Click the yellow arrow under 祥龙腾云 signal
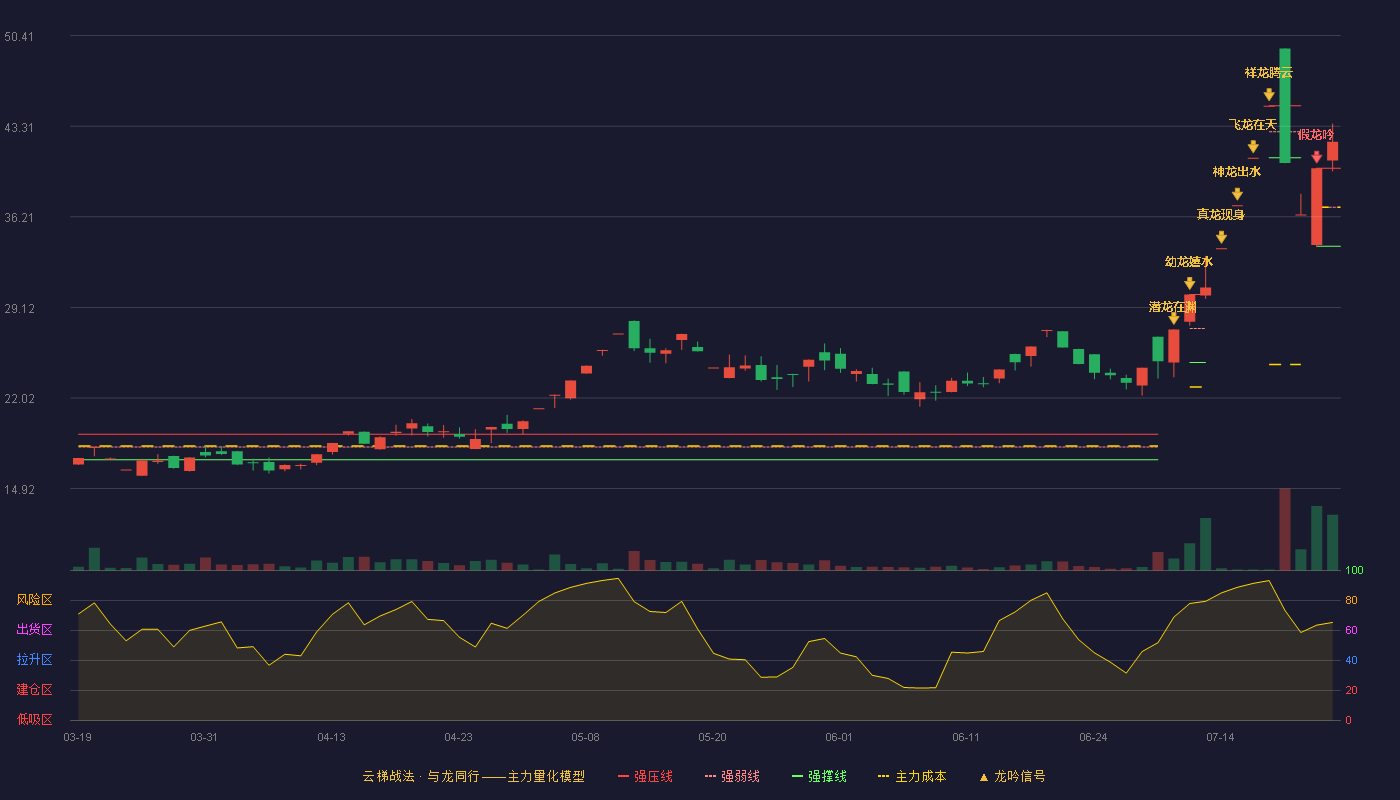The image size is (1400, 800). (1269, 95)
